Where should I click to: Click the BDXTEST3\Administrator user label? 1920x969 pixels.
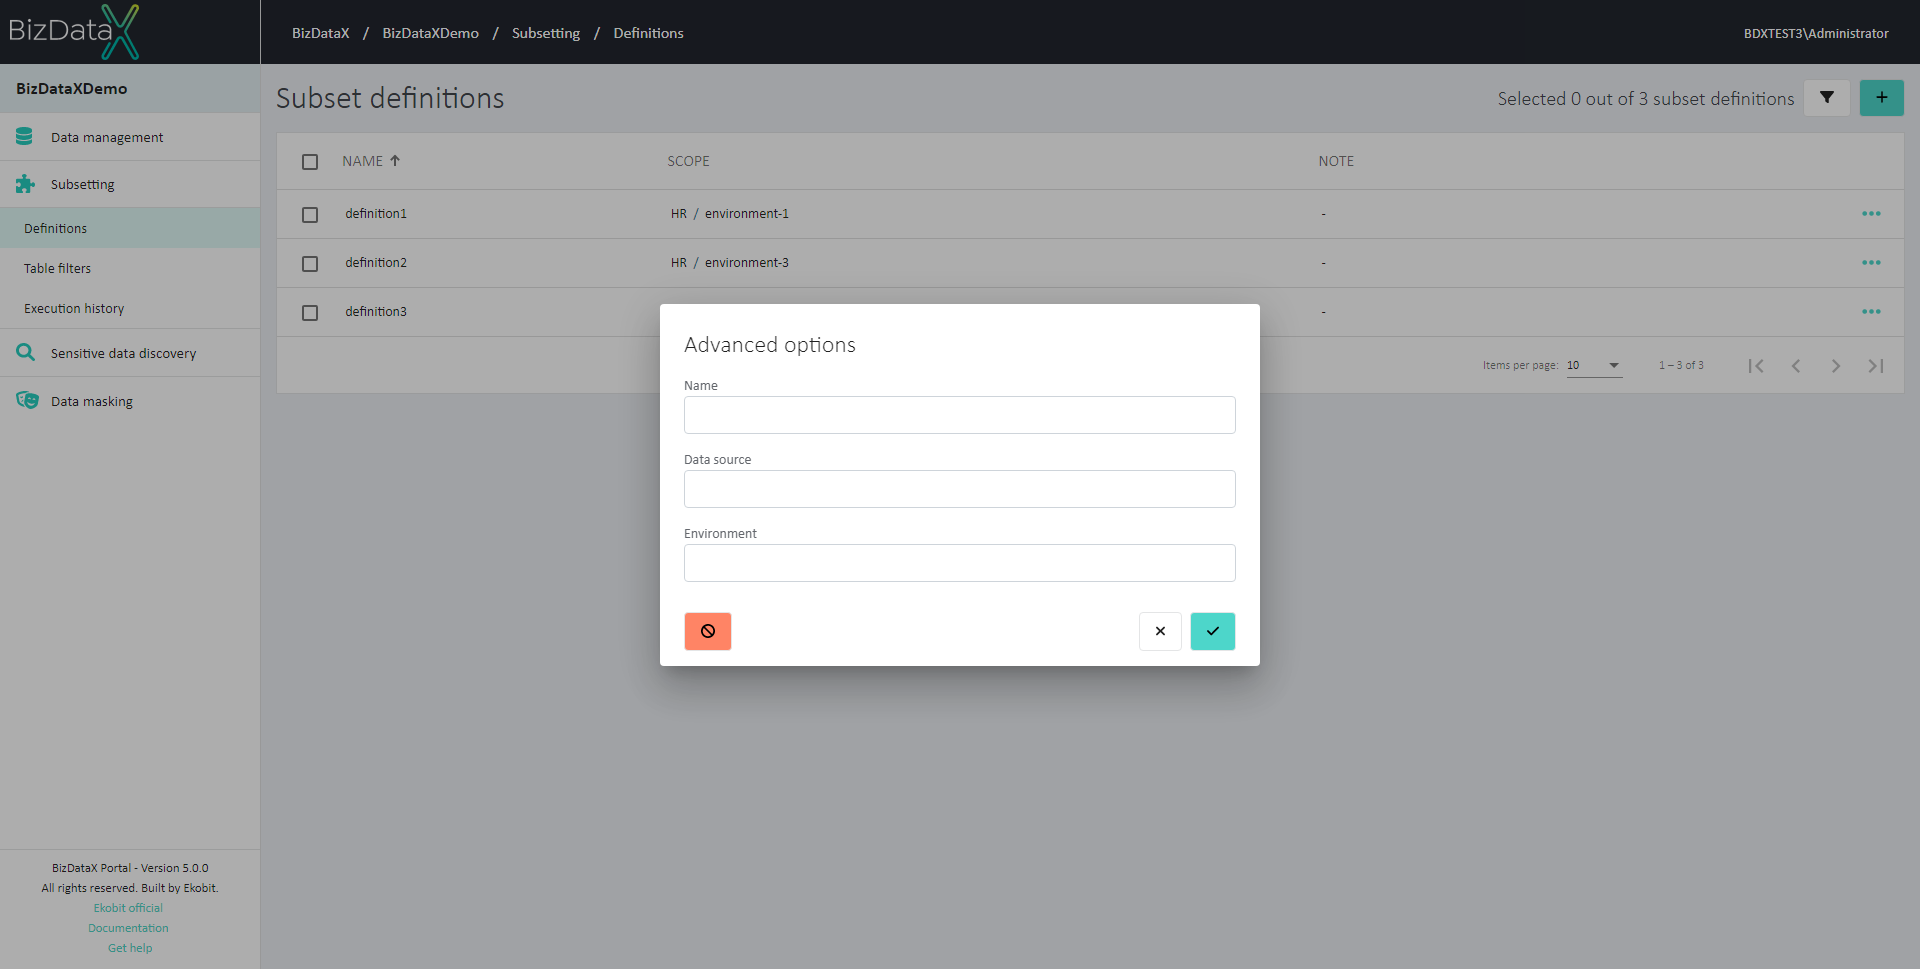[x=1816, y=33]
